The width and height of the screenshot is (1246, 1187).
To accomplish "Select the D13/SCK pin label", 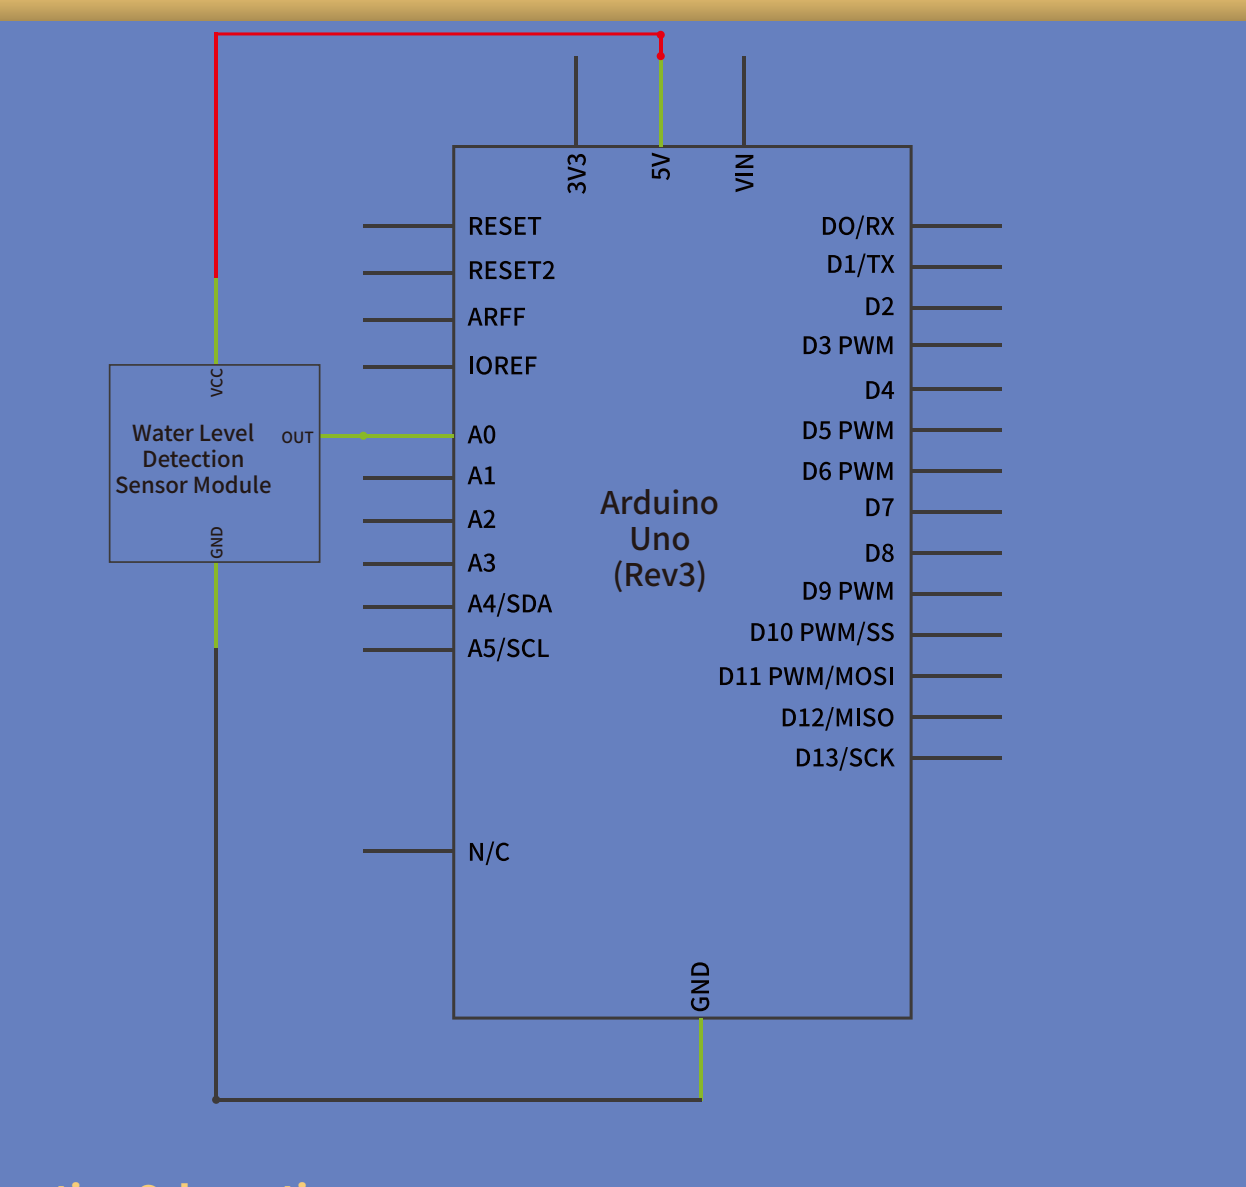I will pos(845,759).
